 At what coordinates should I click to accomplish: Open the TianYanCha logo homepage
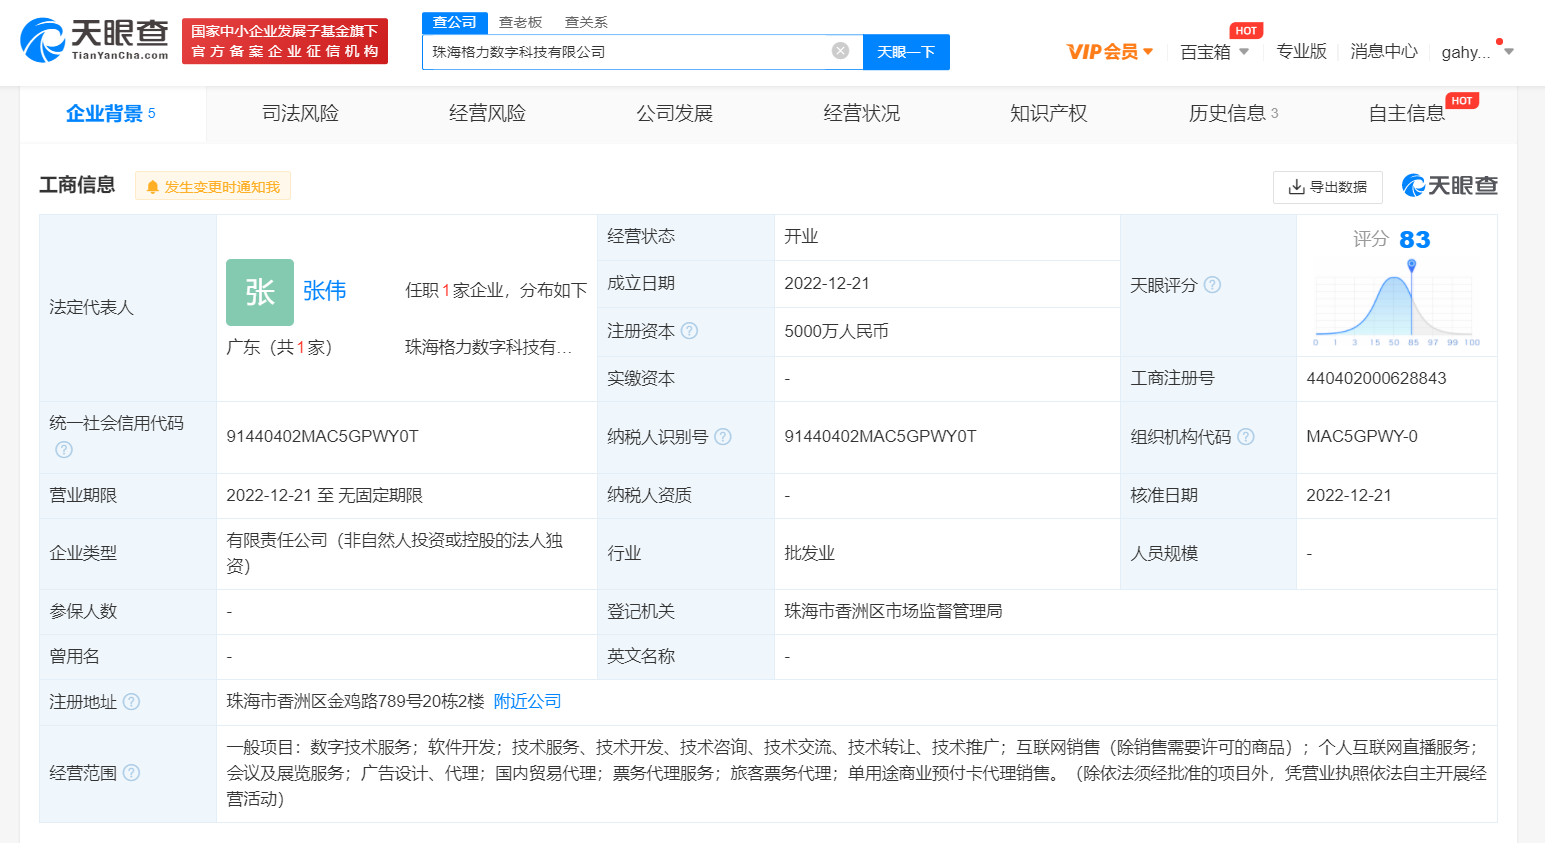[x=95, y=40]
